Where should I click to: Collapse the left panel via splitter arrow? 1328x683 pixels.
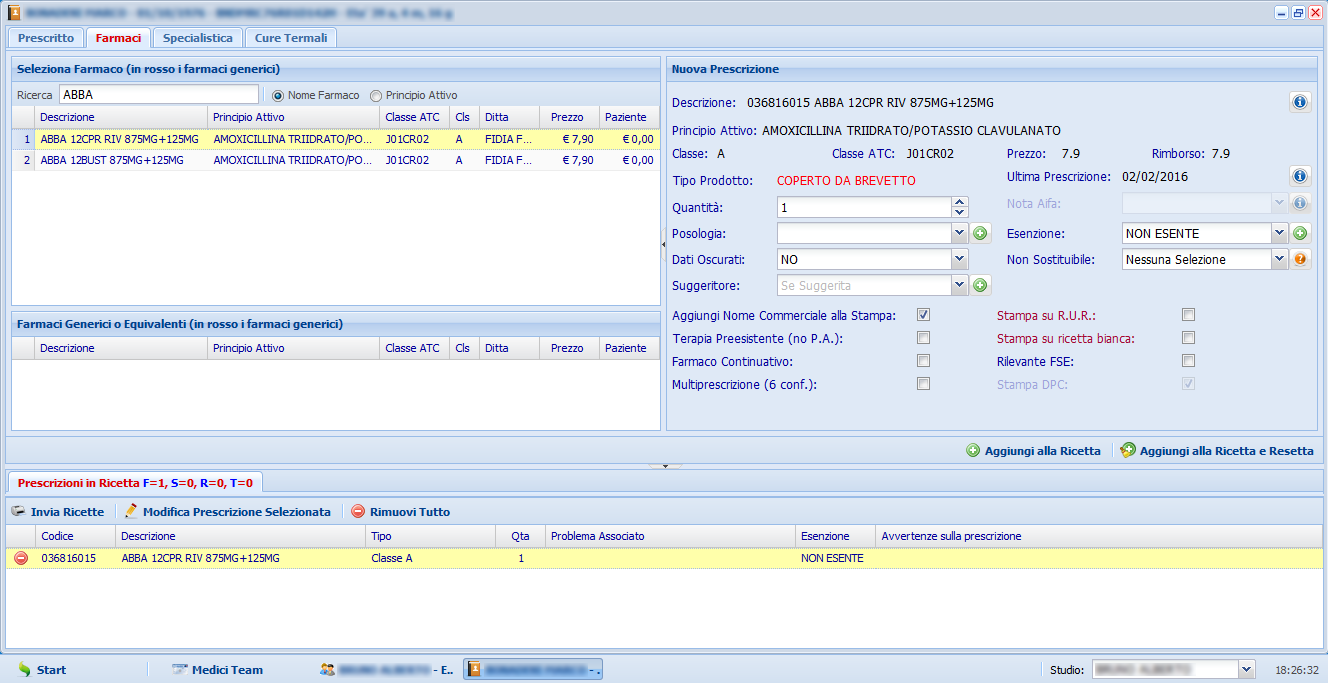click(x=663, y=243)
